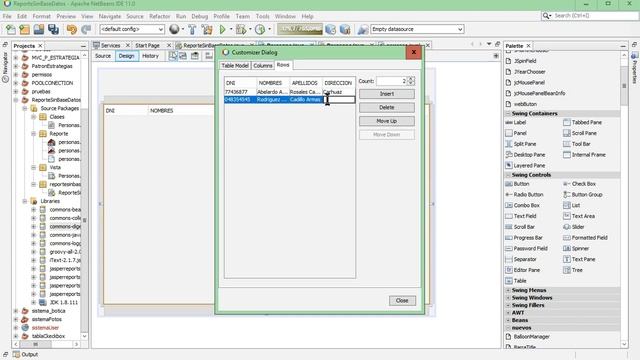The height and width of the screenshot is (360, 640).
Task: Switch to Columns tab in the dialog
Action: click(262, 66)
